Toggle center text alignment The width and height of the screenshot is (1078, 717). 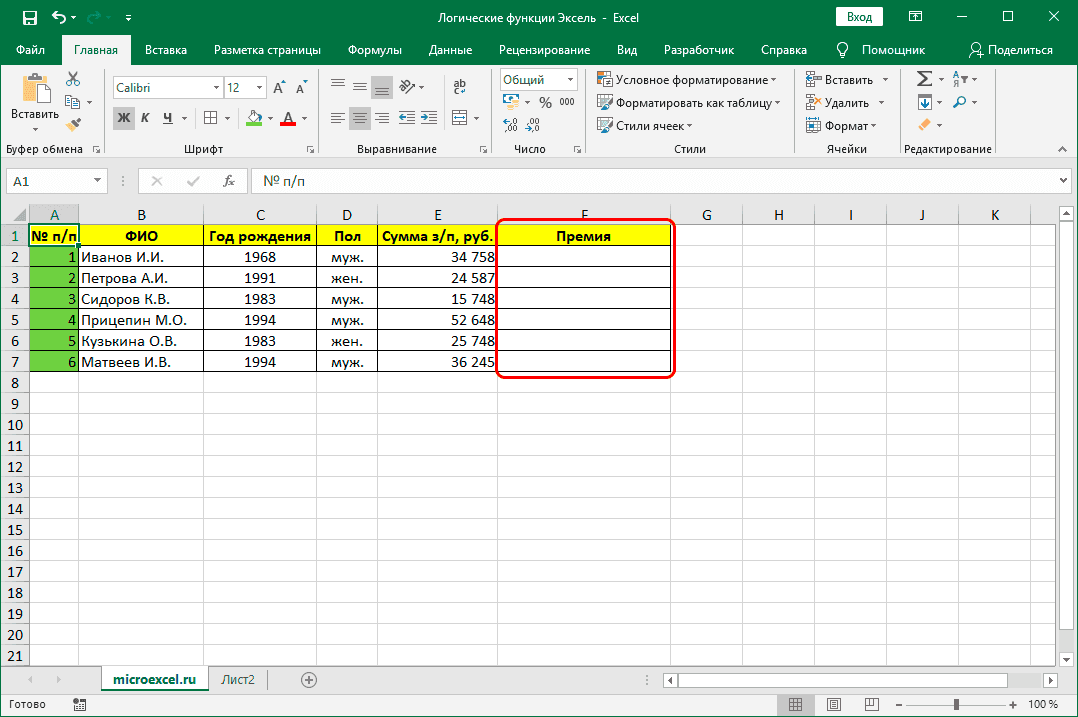[359, 117]
